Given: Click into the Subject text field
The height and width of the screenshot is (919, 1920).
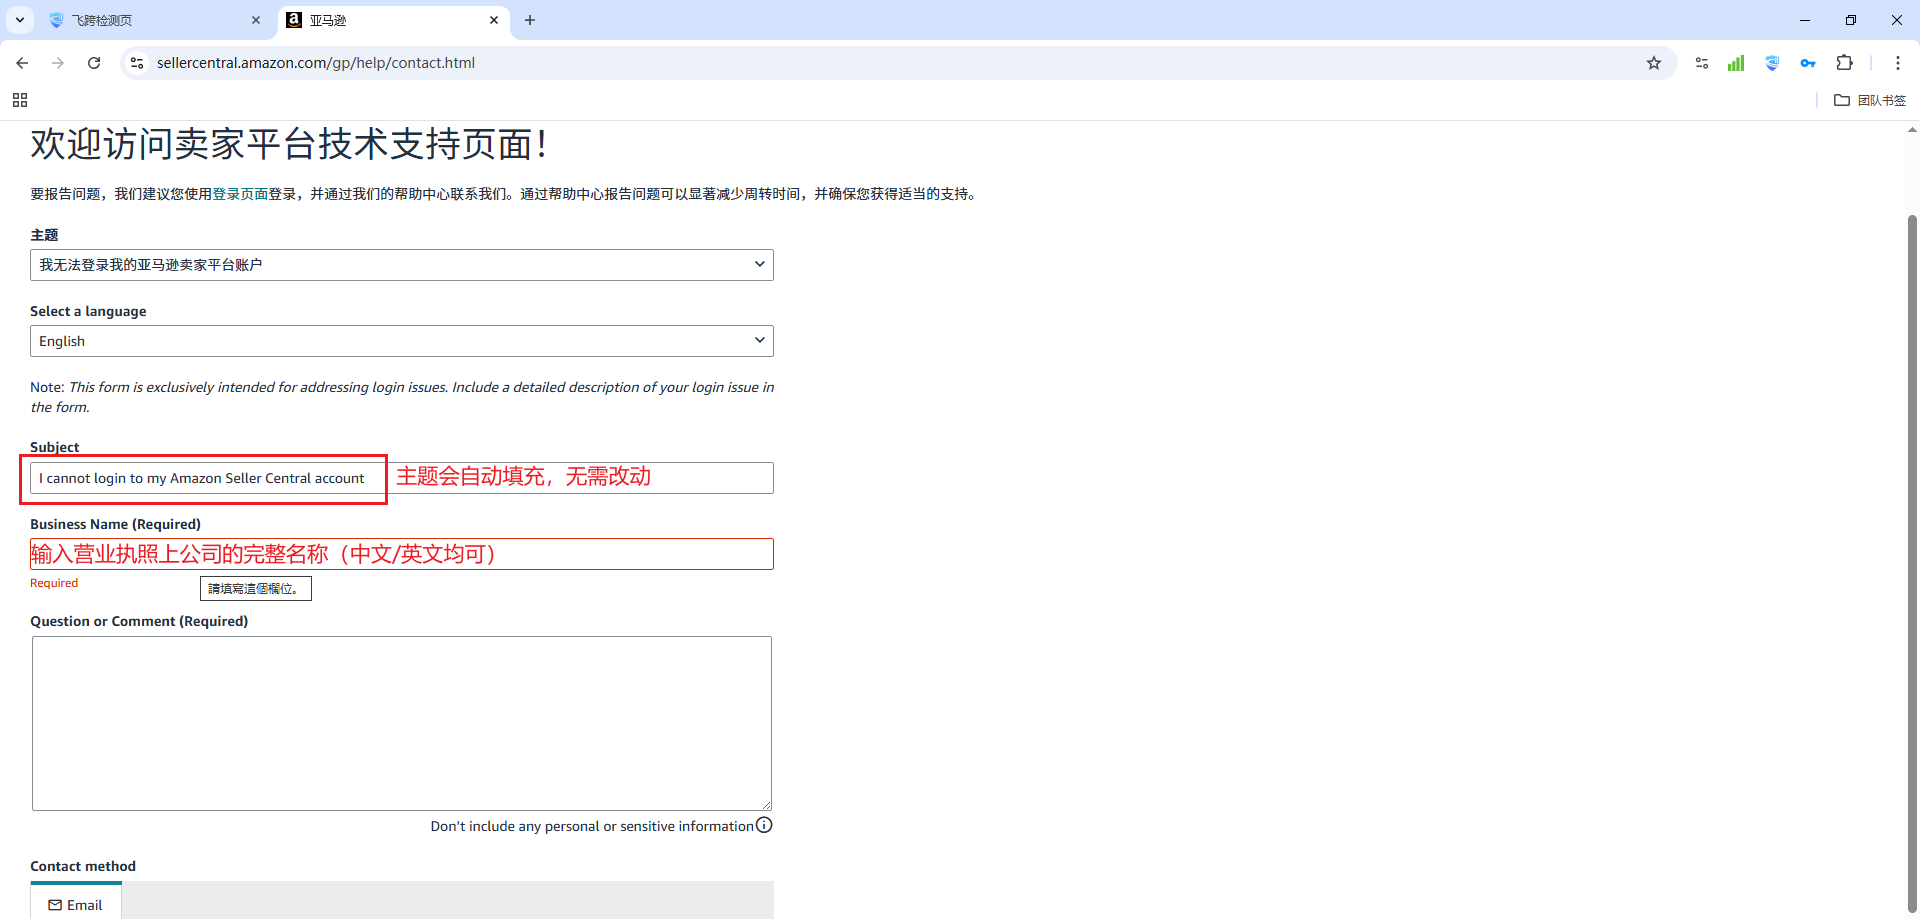Looking at the screenshot, I should (x=402, y=478).
